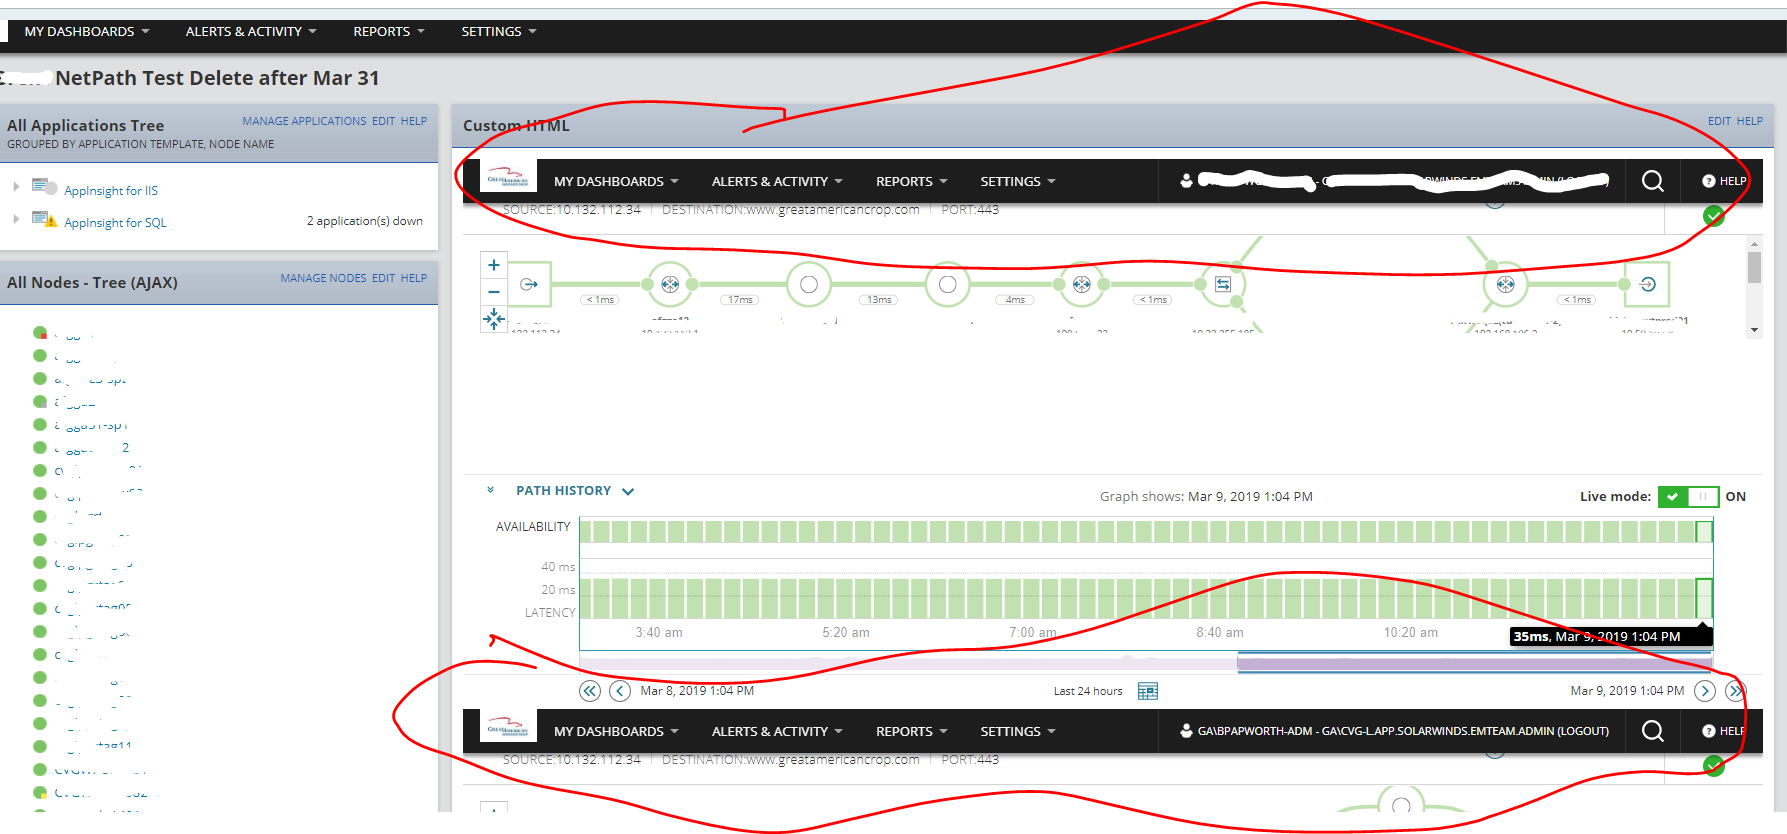Click the 13ms link latency label

[x=879, y=299]
